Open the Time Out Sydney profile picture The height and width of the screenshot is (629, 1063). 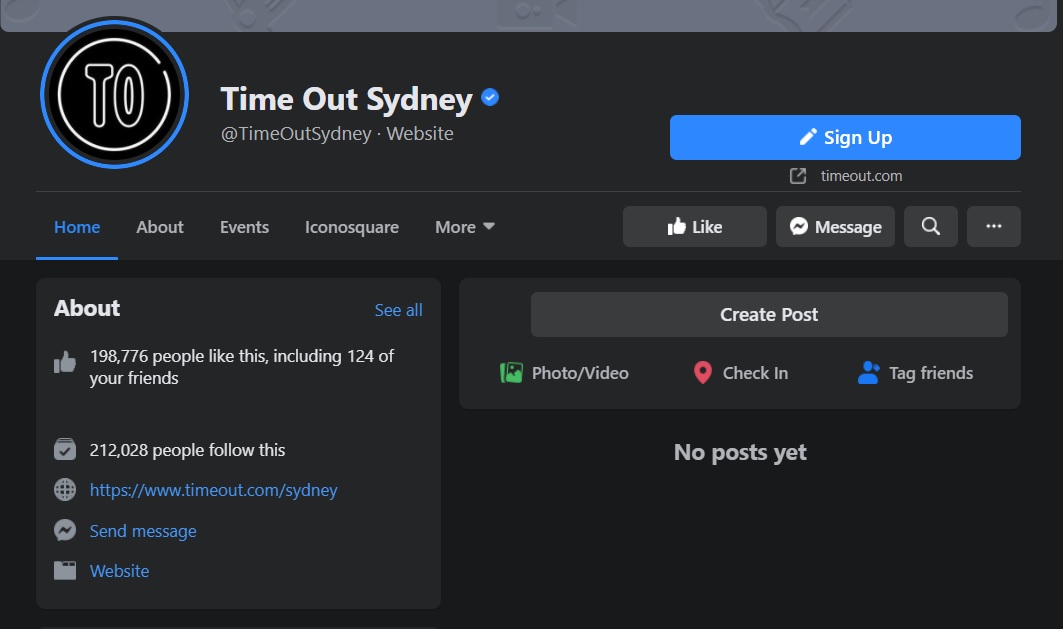115,94
